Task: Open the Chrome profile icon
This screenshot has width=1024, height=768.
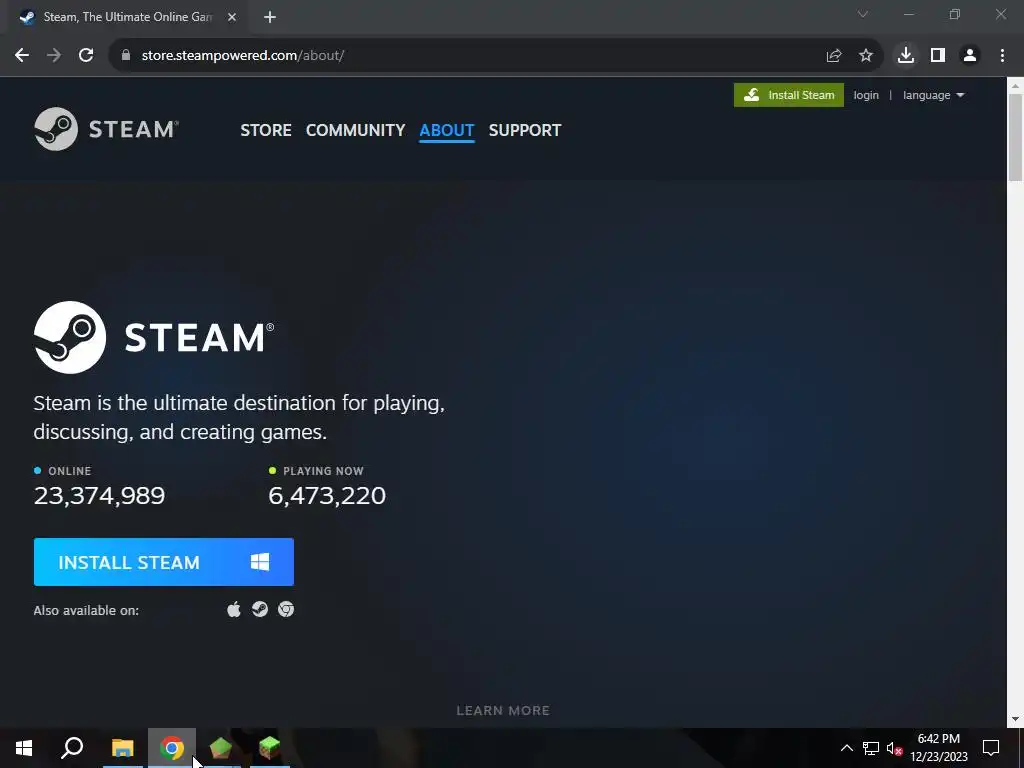Action: 970,56
